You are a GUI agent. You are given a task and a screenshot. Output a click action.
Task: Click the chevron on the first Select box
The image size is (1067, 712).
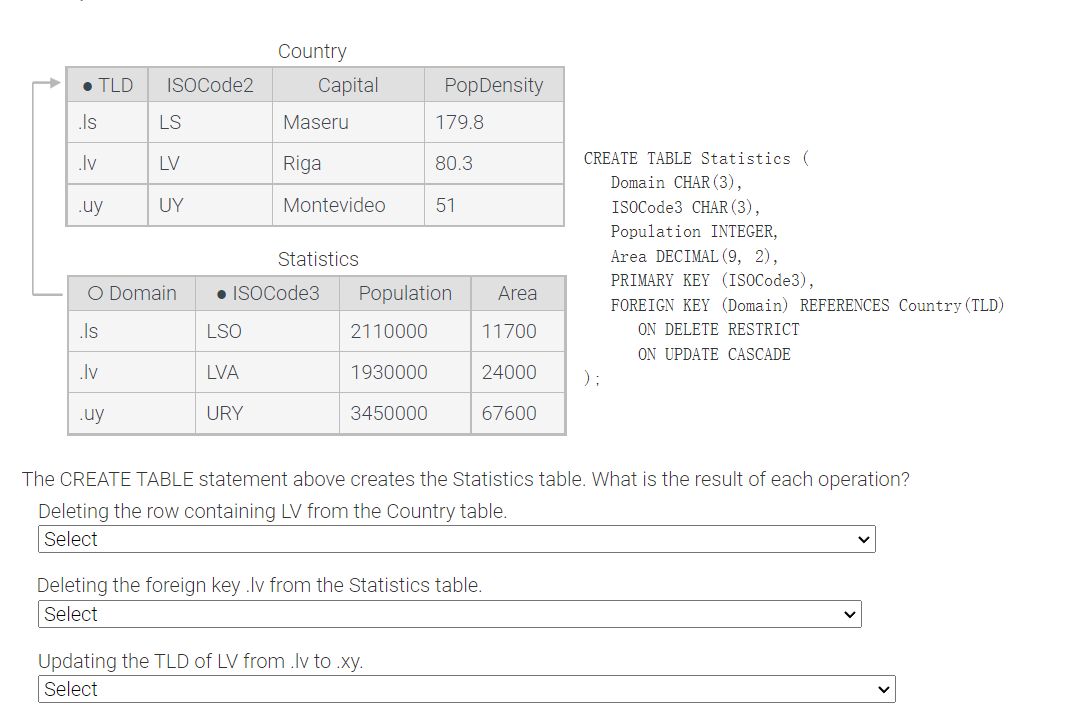click(862, 539)
